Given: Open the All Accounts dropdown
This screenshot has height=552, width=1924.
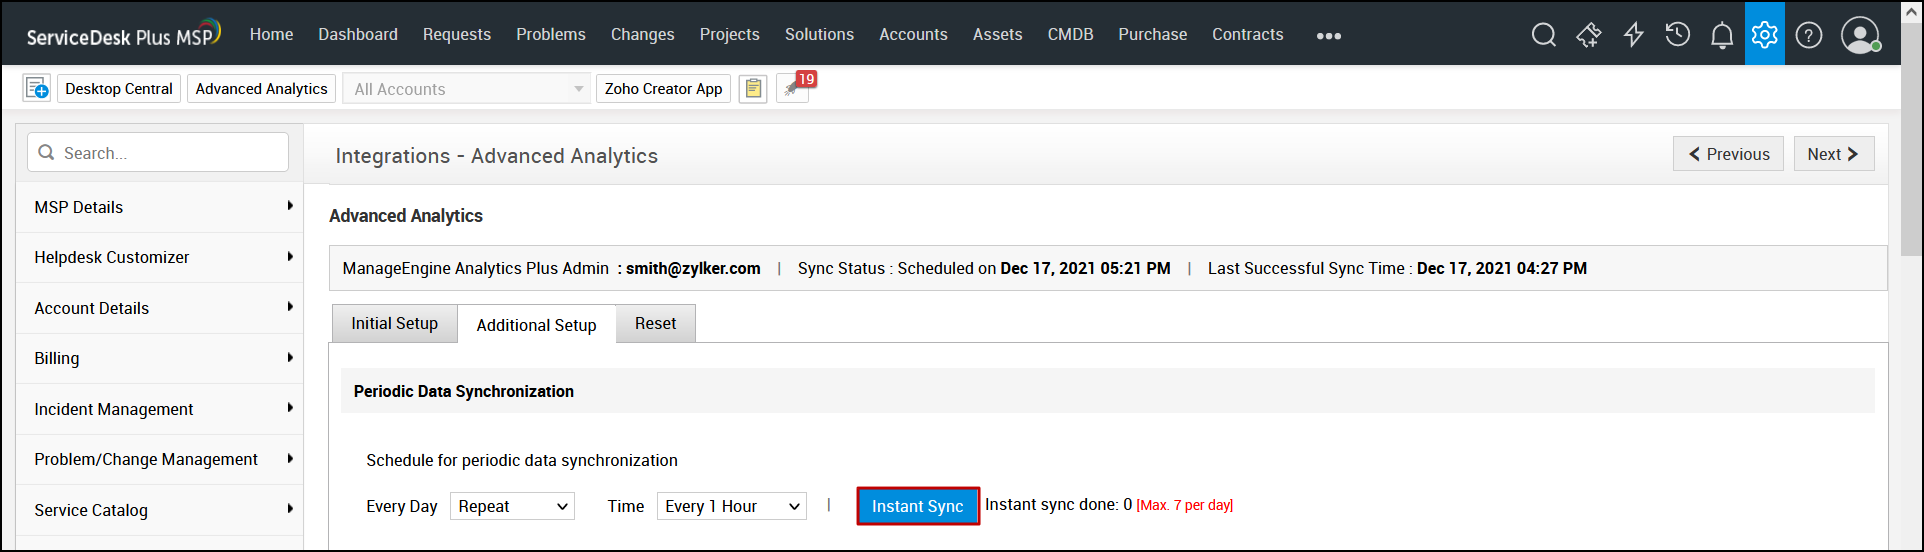Looking at the screenshot, I should [x=466, y=88].
